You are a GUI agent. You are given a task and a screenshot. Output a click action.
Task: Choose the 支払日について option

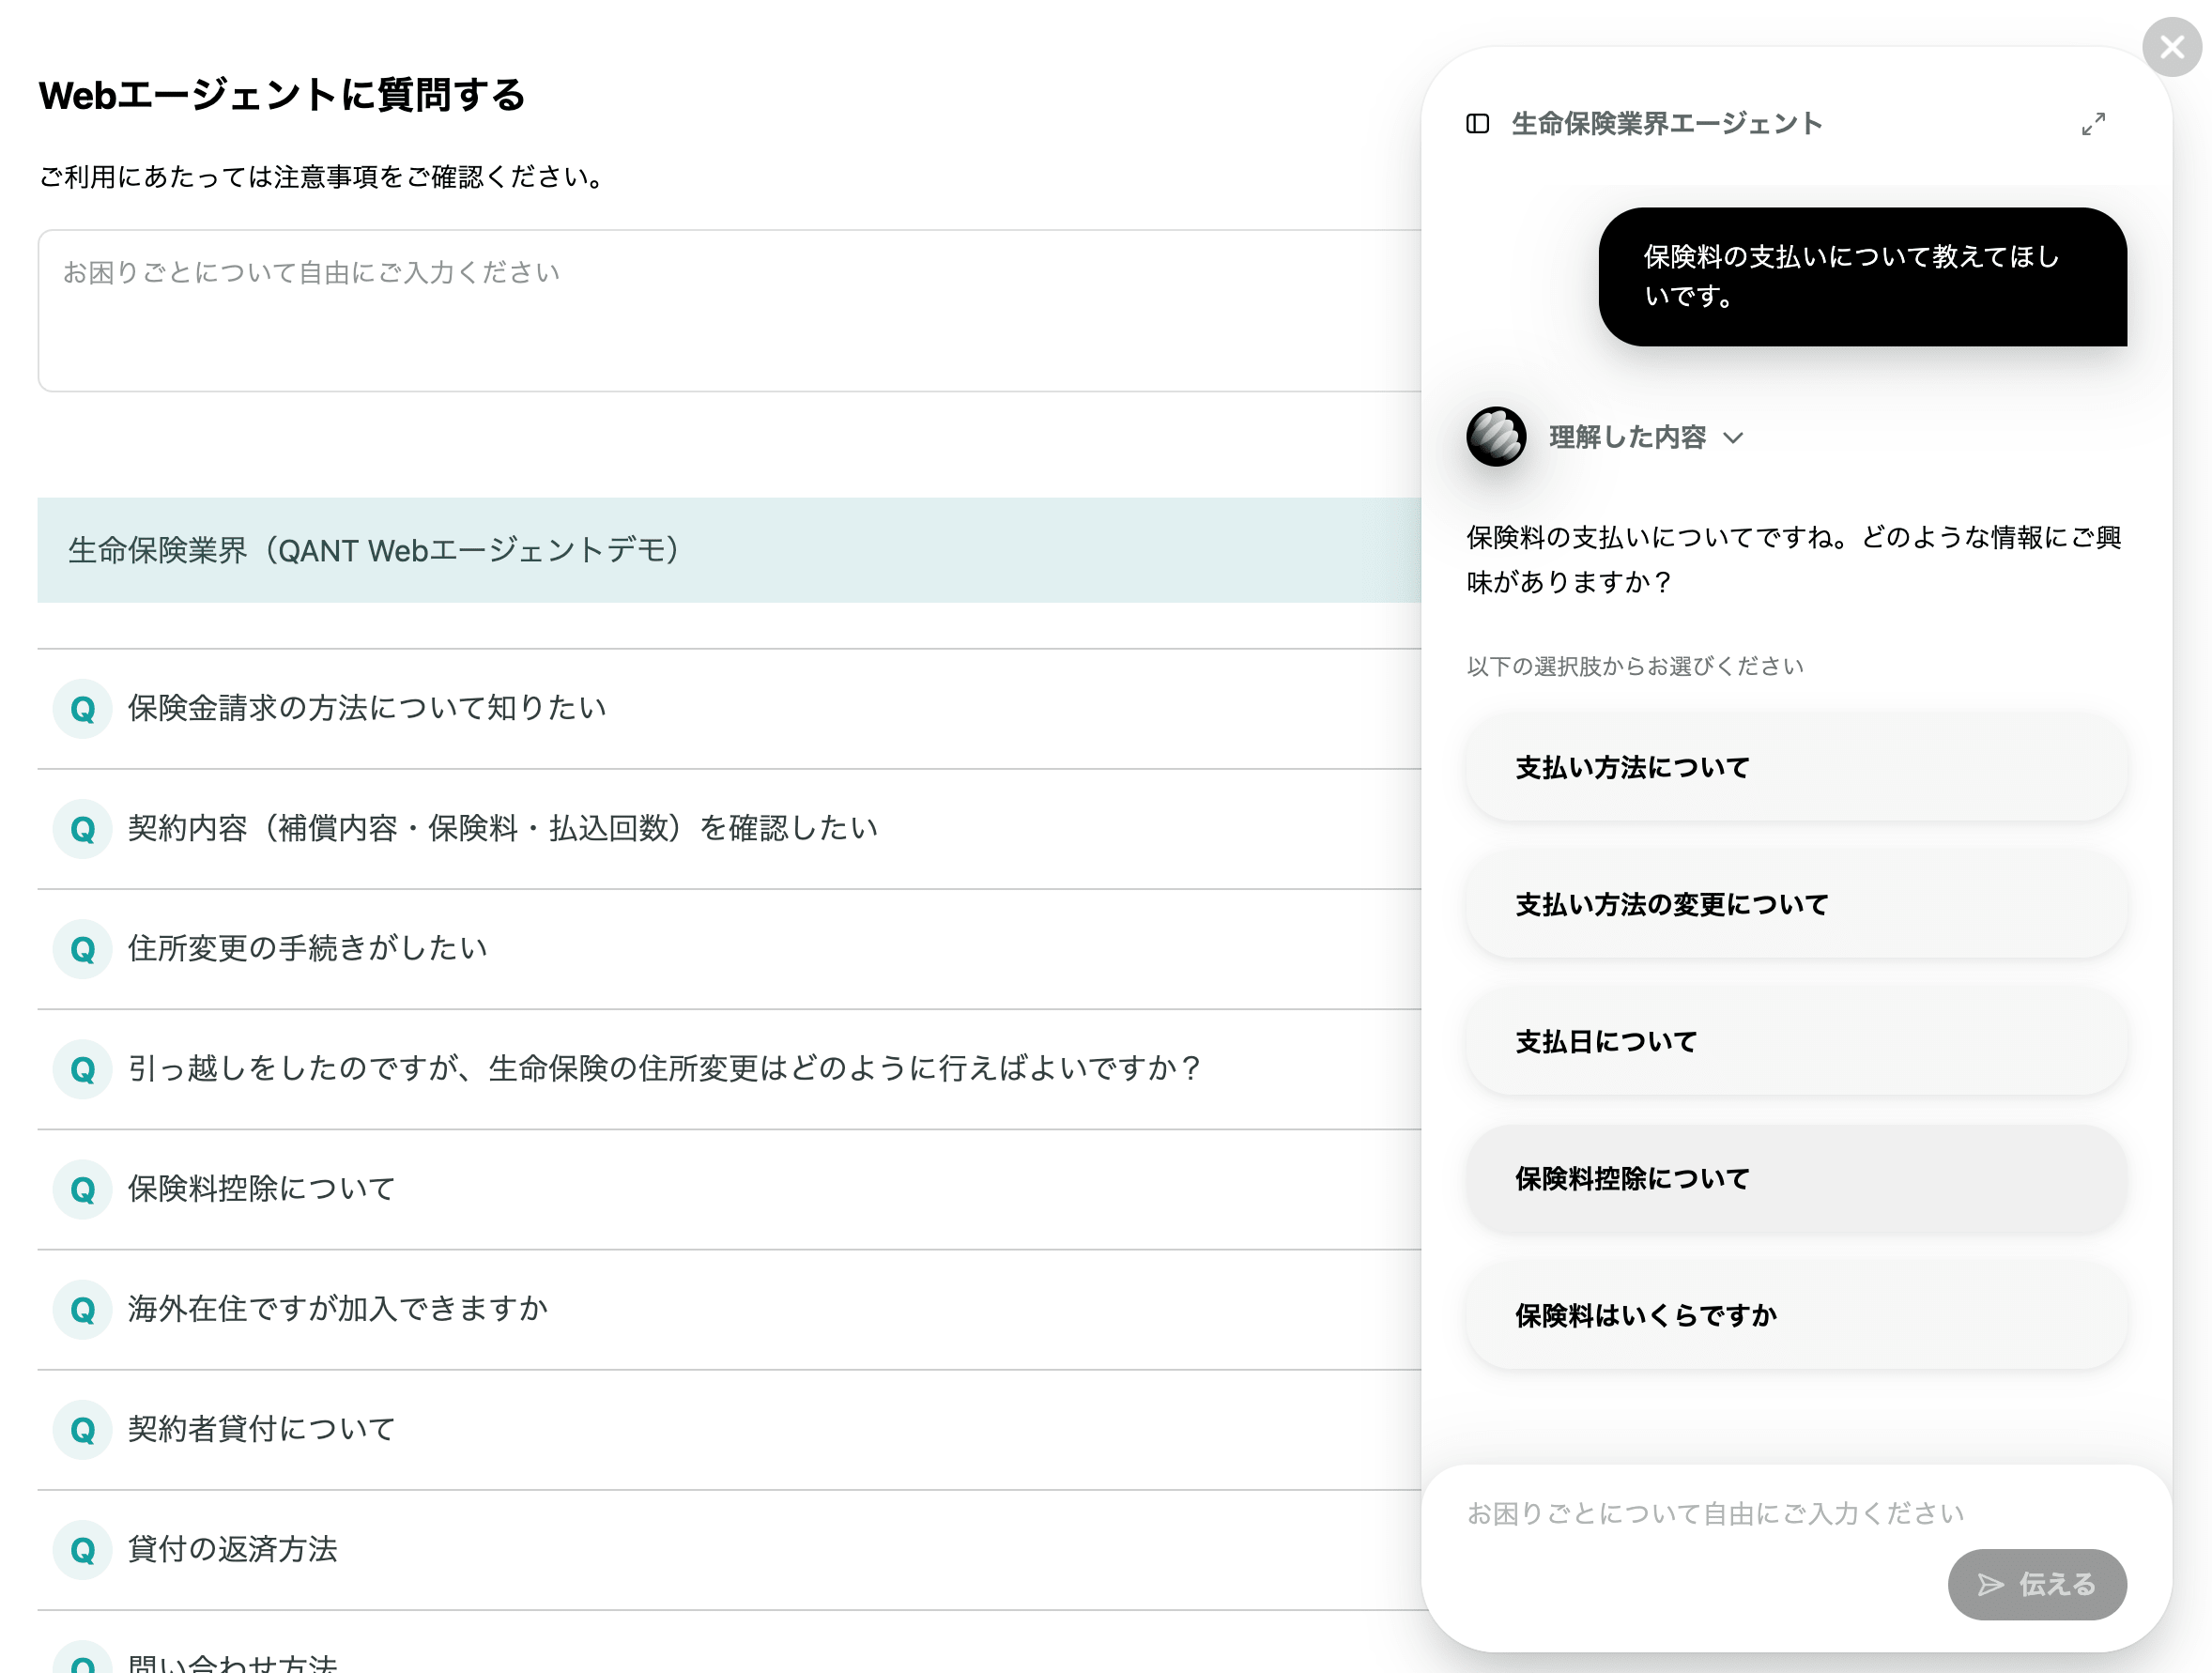[1796, 1042]
